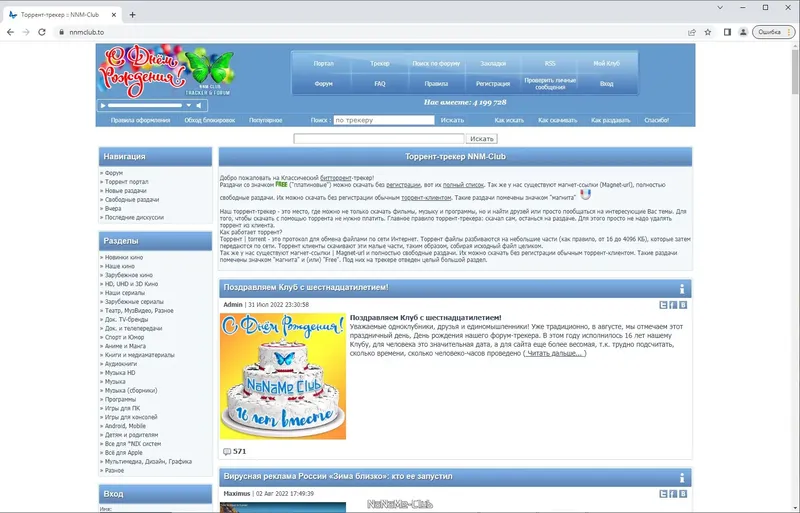
Task: Open a new browser tab
Action: [x=133, y=15]
